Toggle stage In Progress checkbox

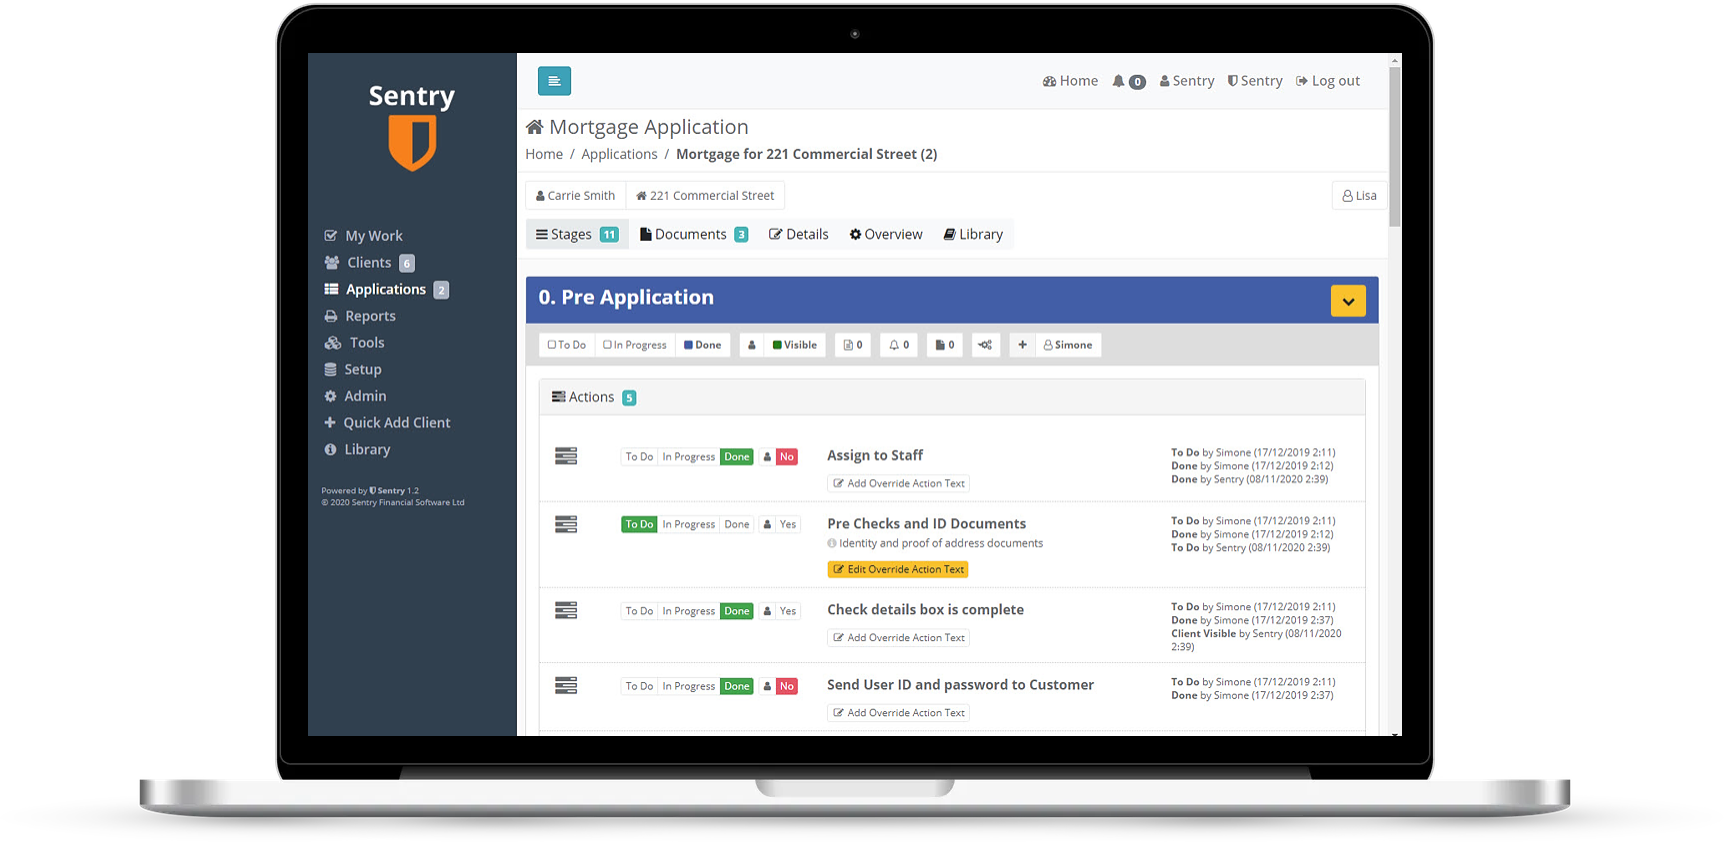point(635,345)
